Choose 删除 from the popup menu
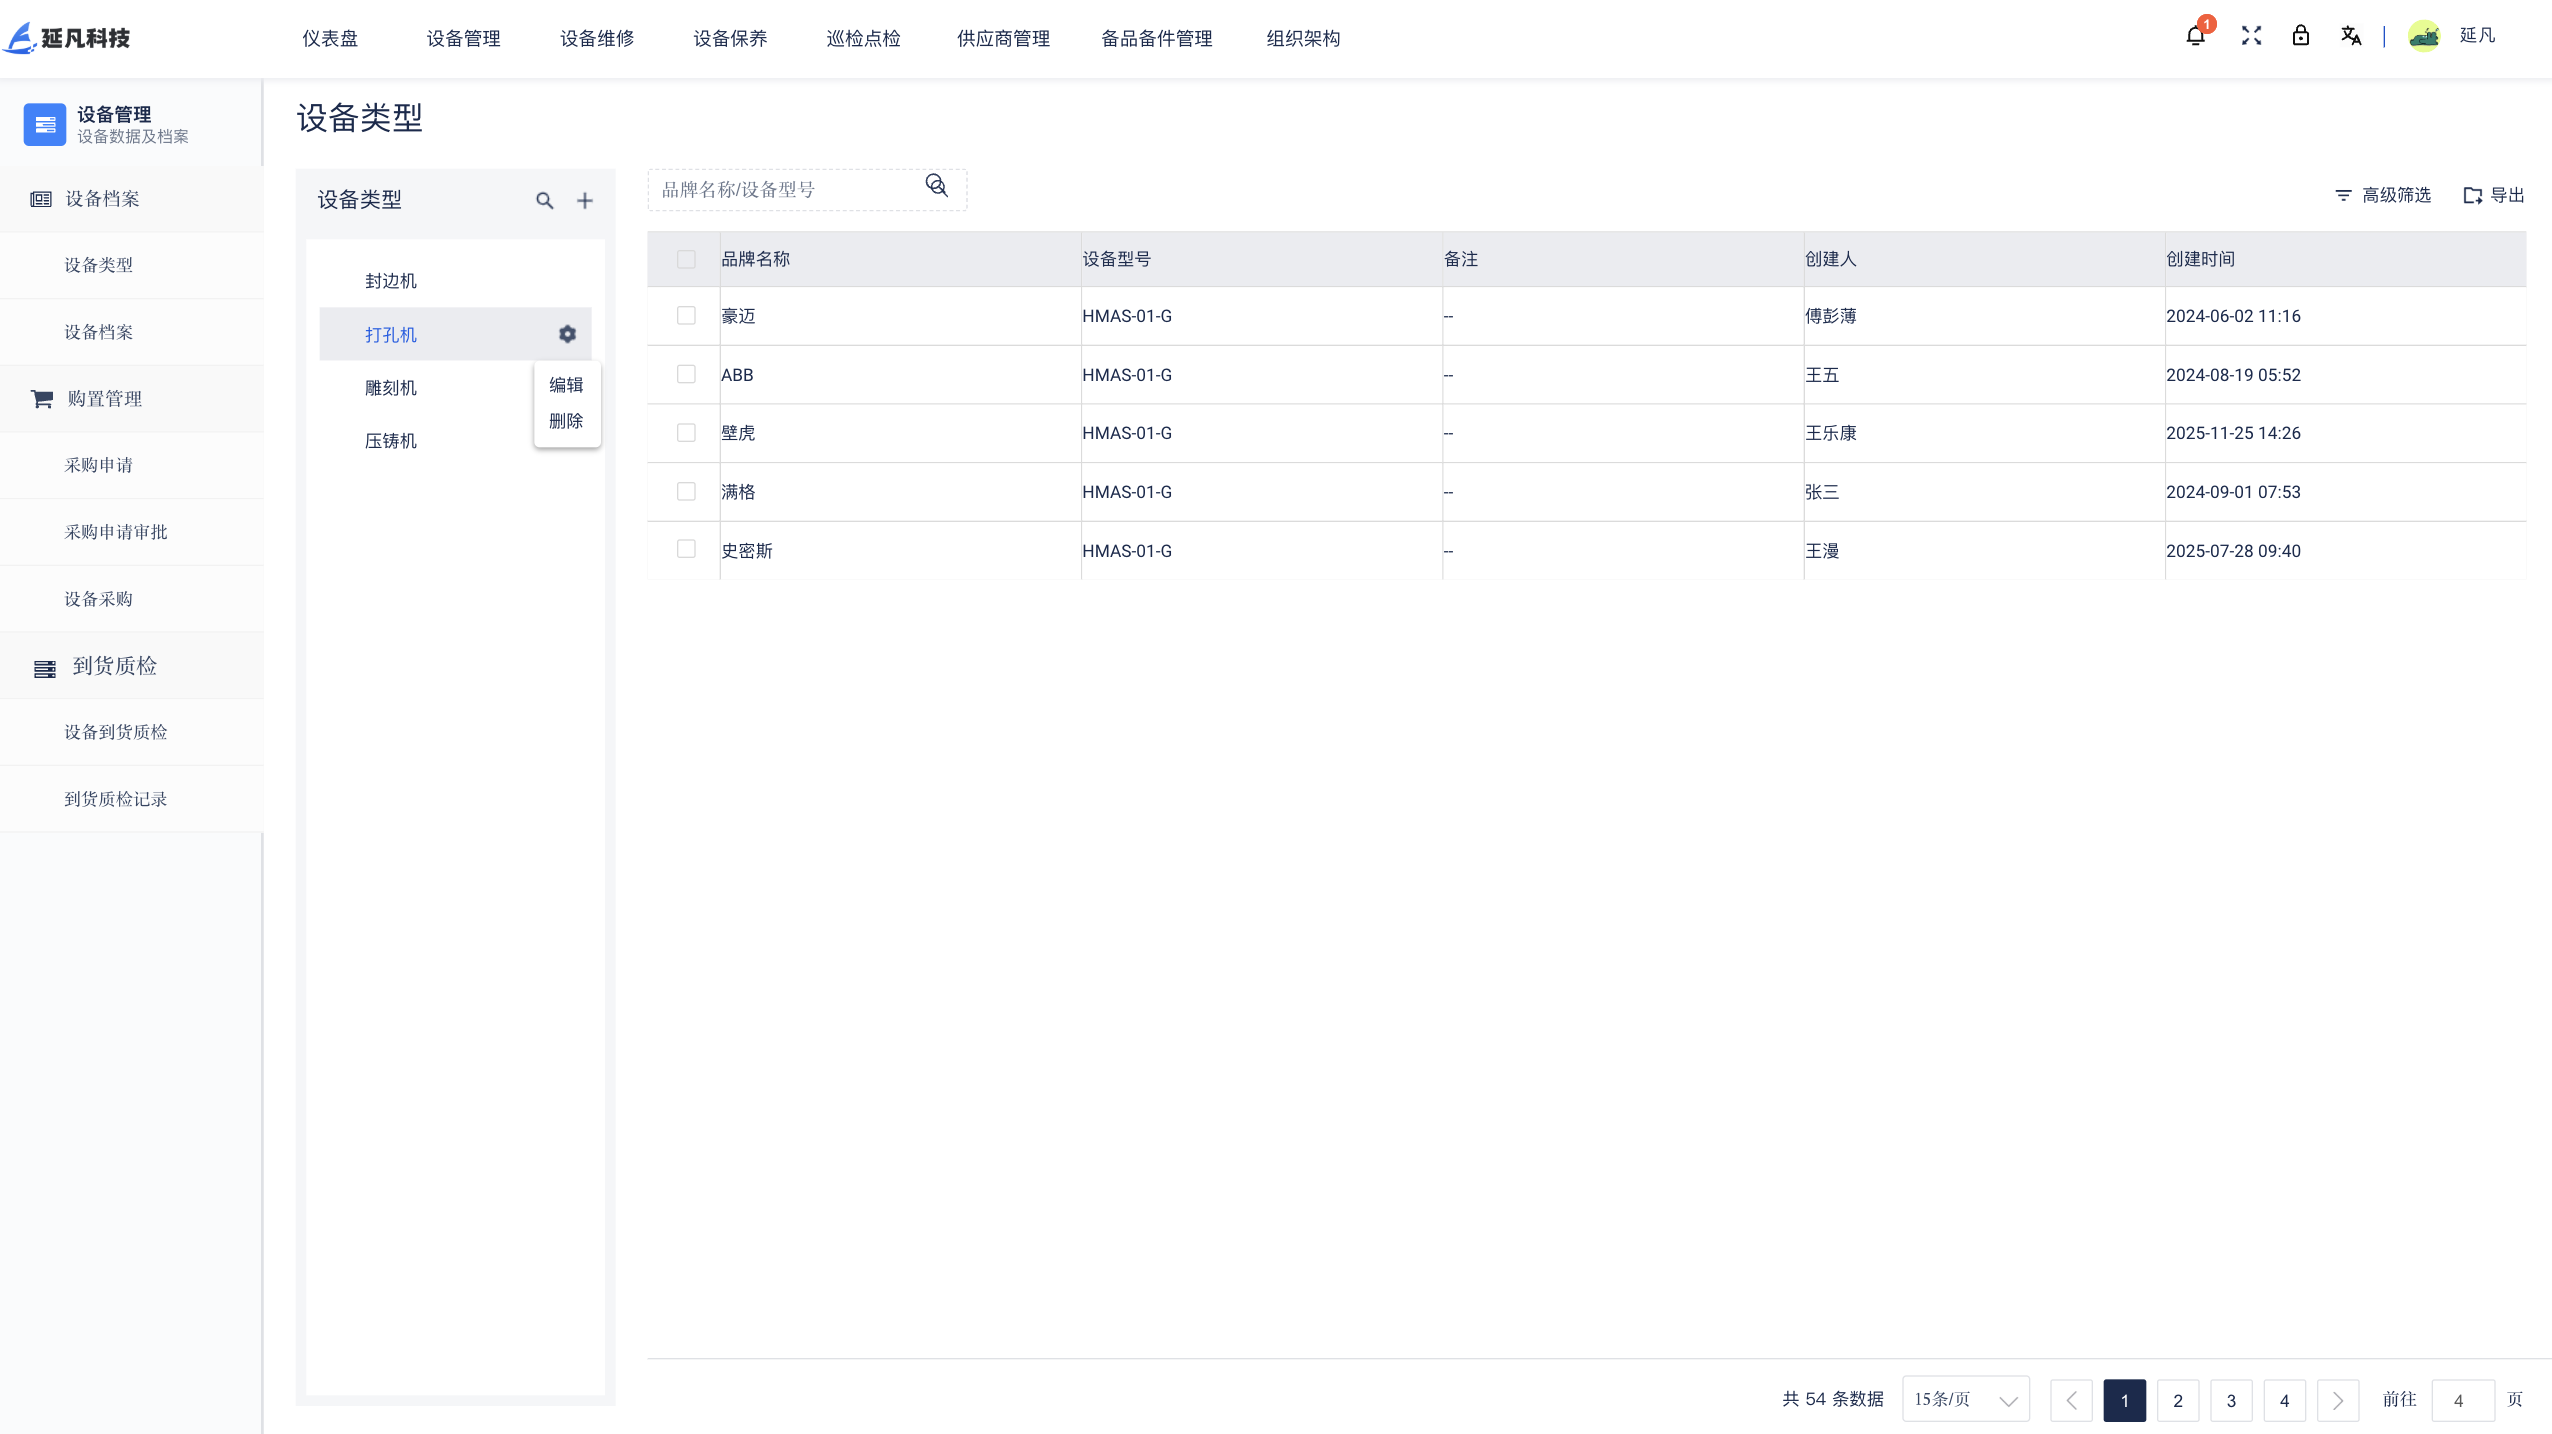Image resolution: width=2552 pixels, height=1434 pixels. point(566,421)
